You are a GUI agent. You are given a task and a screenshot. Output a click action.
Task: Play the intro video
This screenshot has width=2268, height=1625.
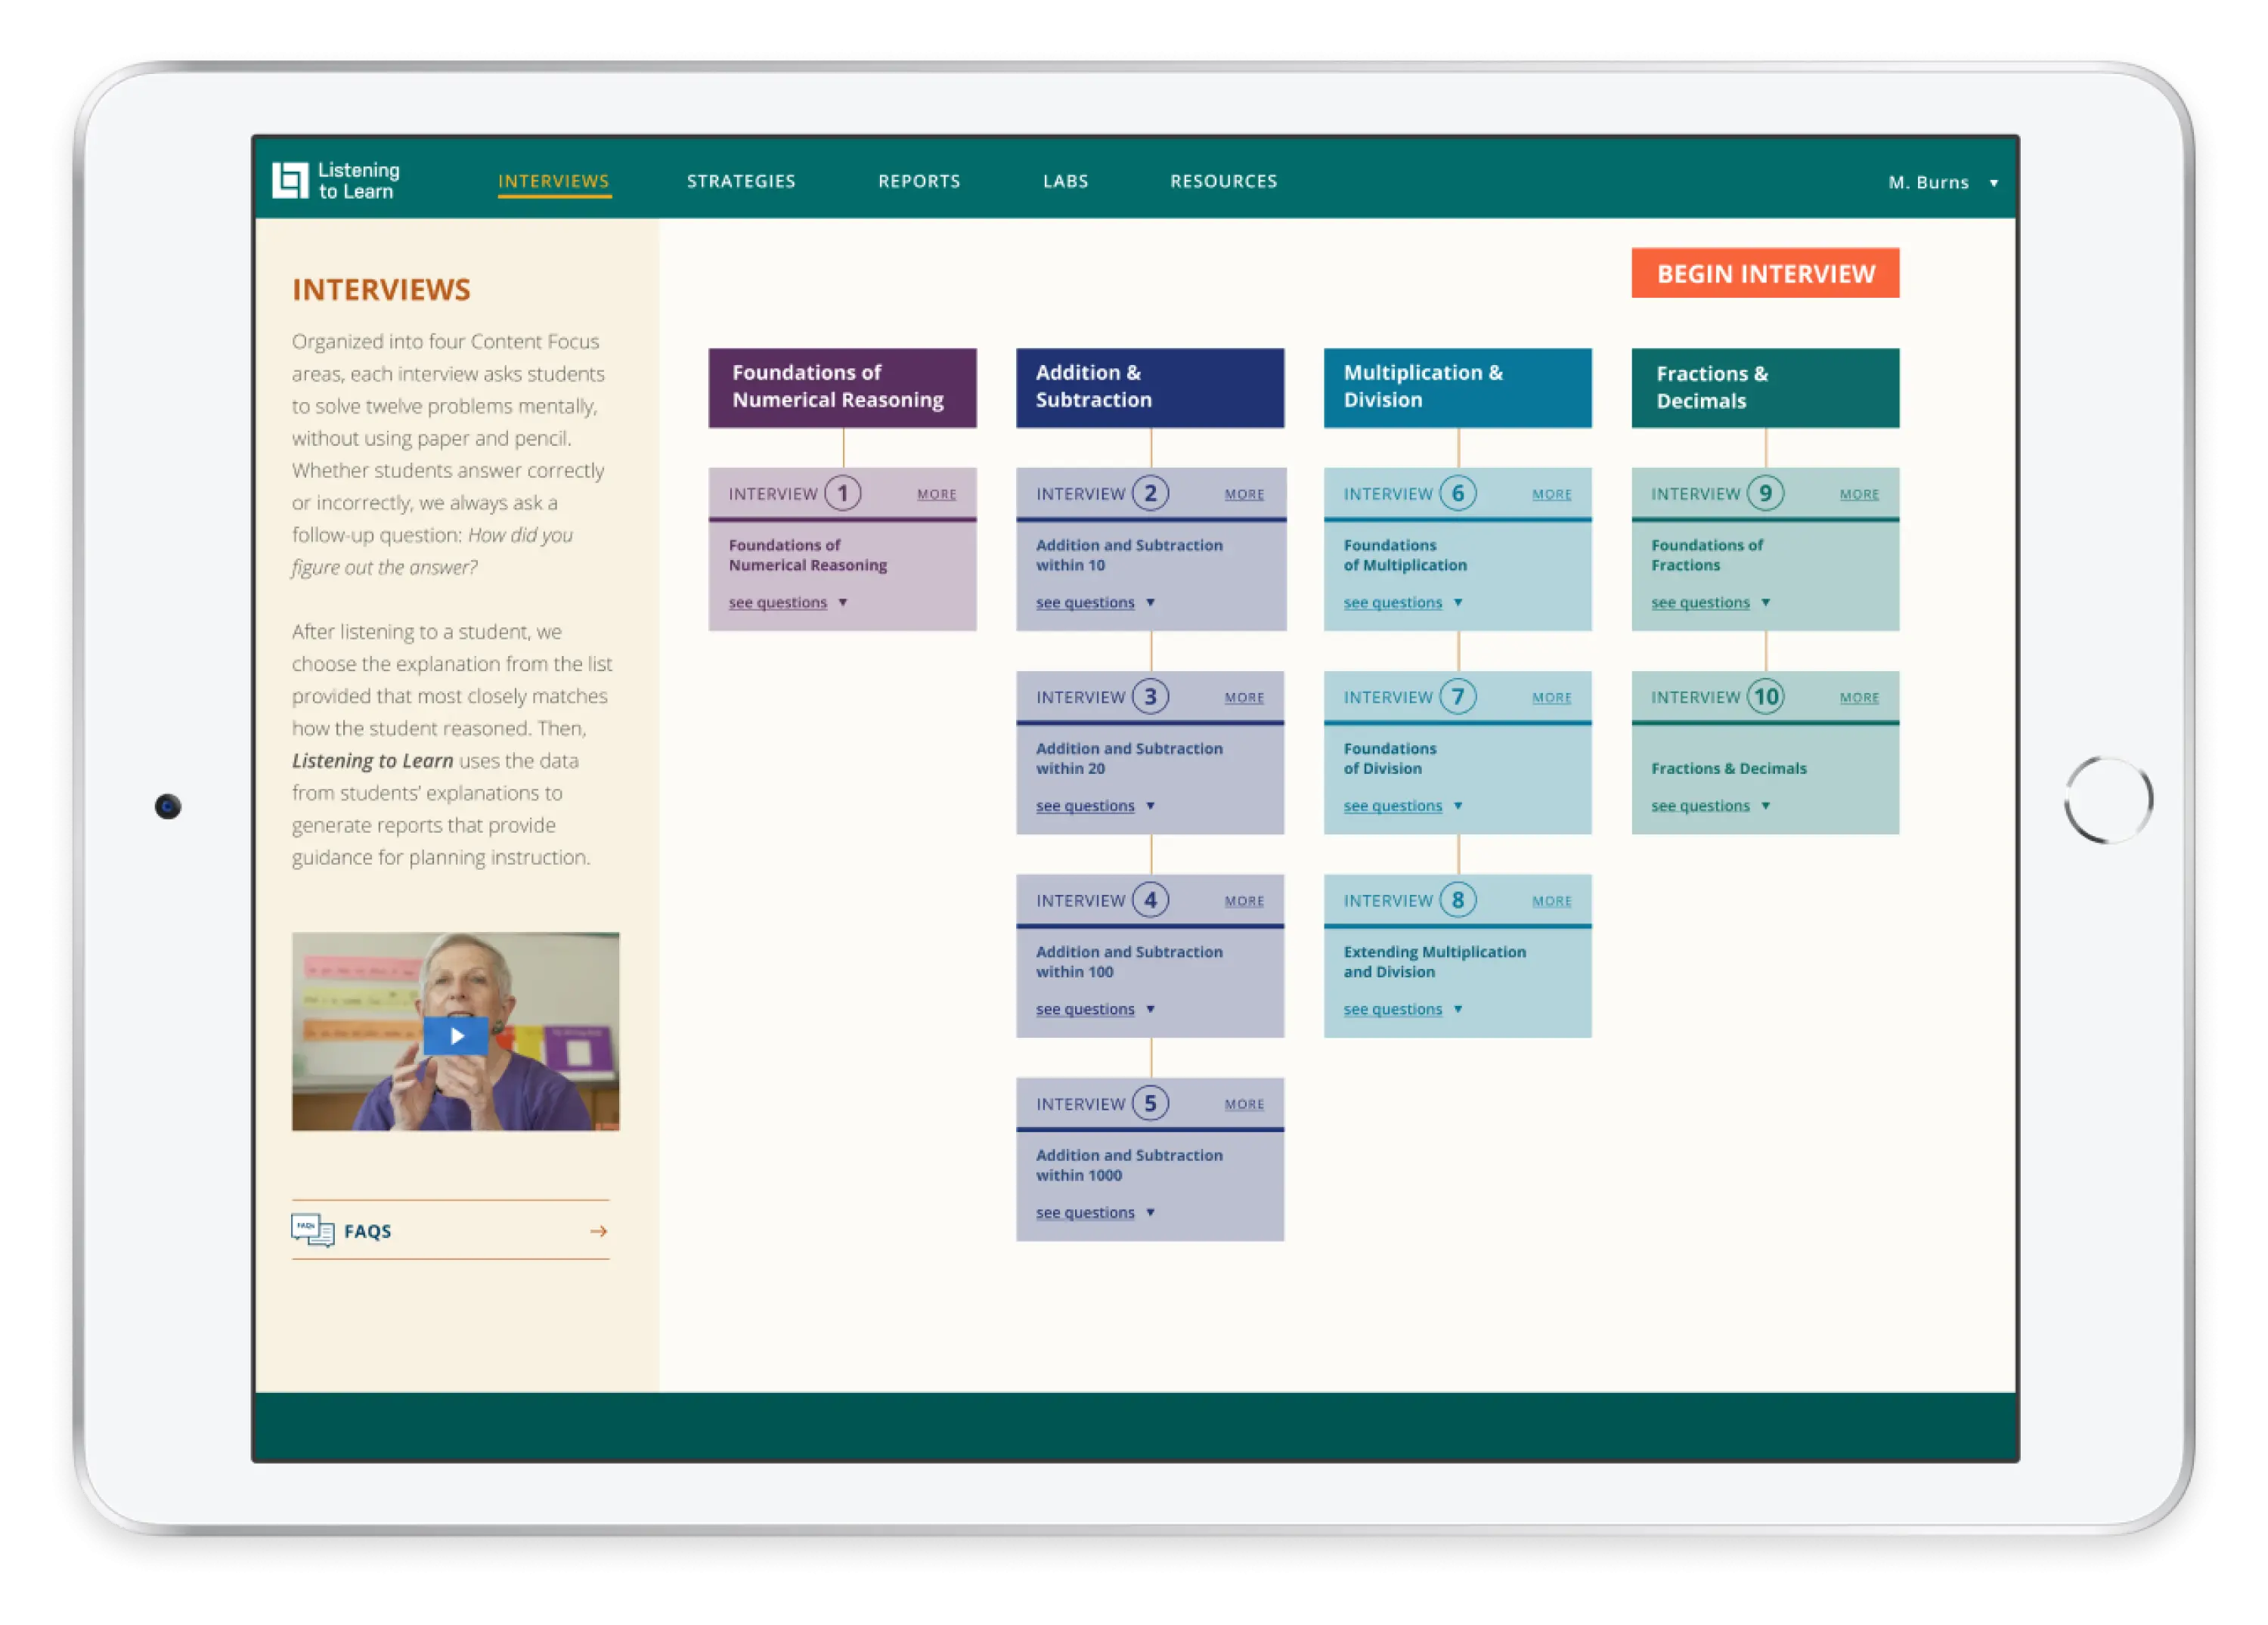(455, 1036)
